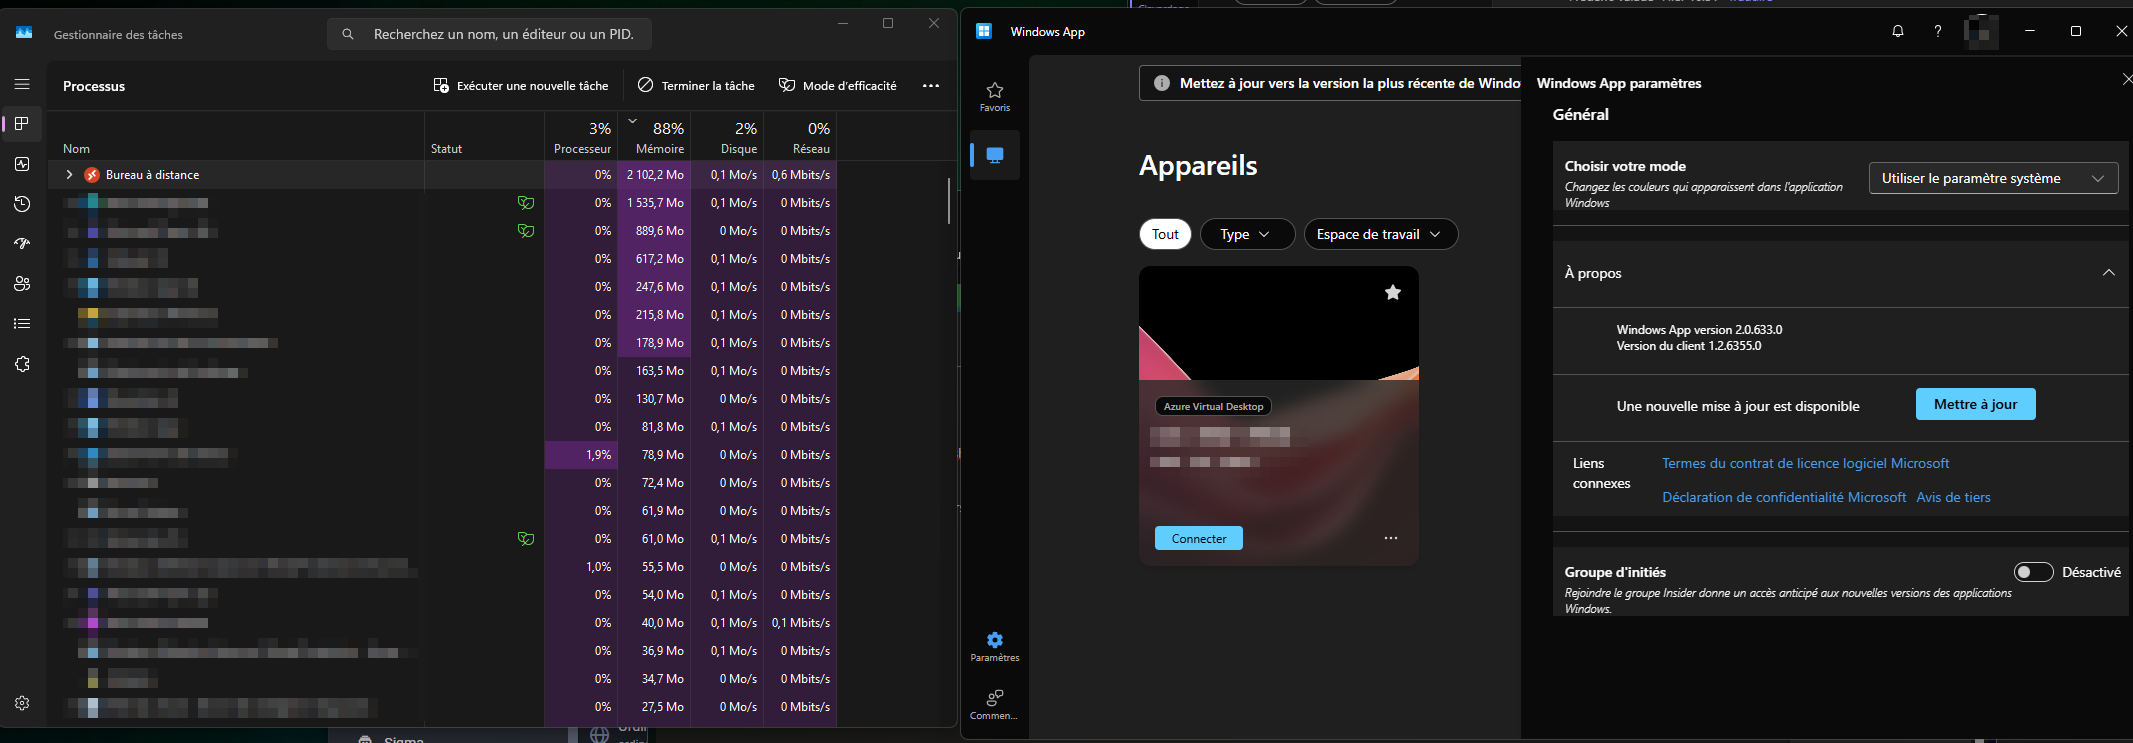This screenshot has height=743, width=2133.
Task: Open the feedback comments icon in Windows App sidebar
Action: click(995, 704)
